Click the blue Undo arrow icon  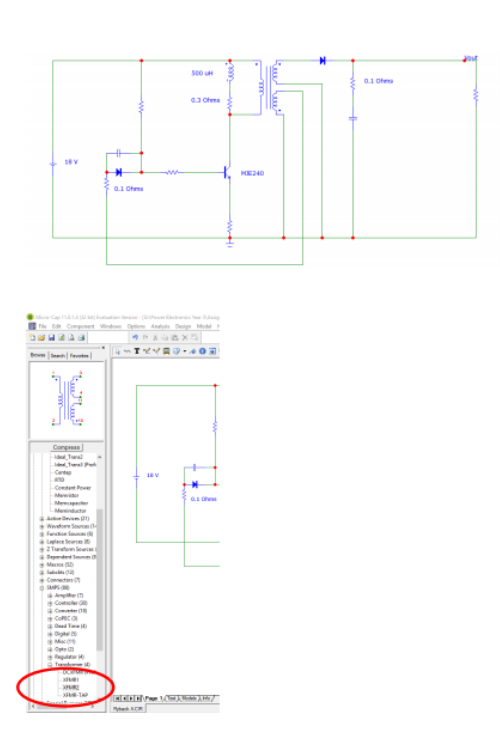click(x=135, y=338)
